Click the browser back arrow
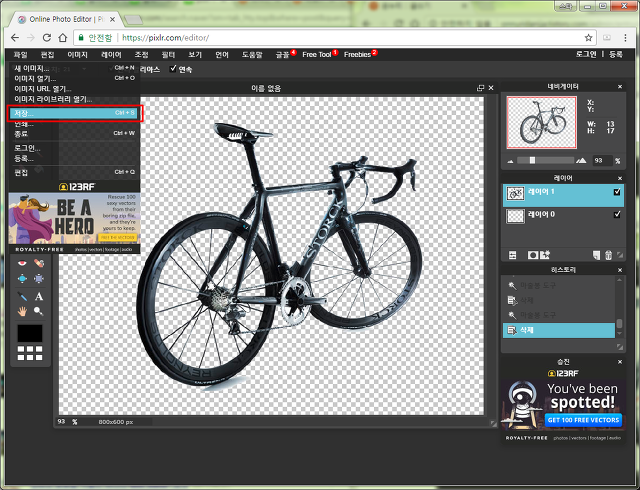 pos(15,38)
